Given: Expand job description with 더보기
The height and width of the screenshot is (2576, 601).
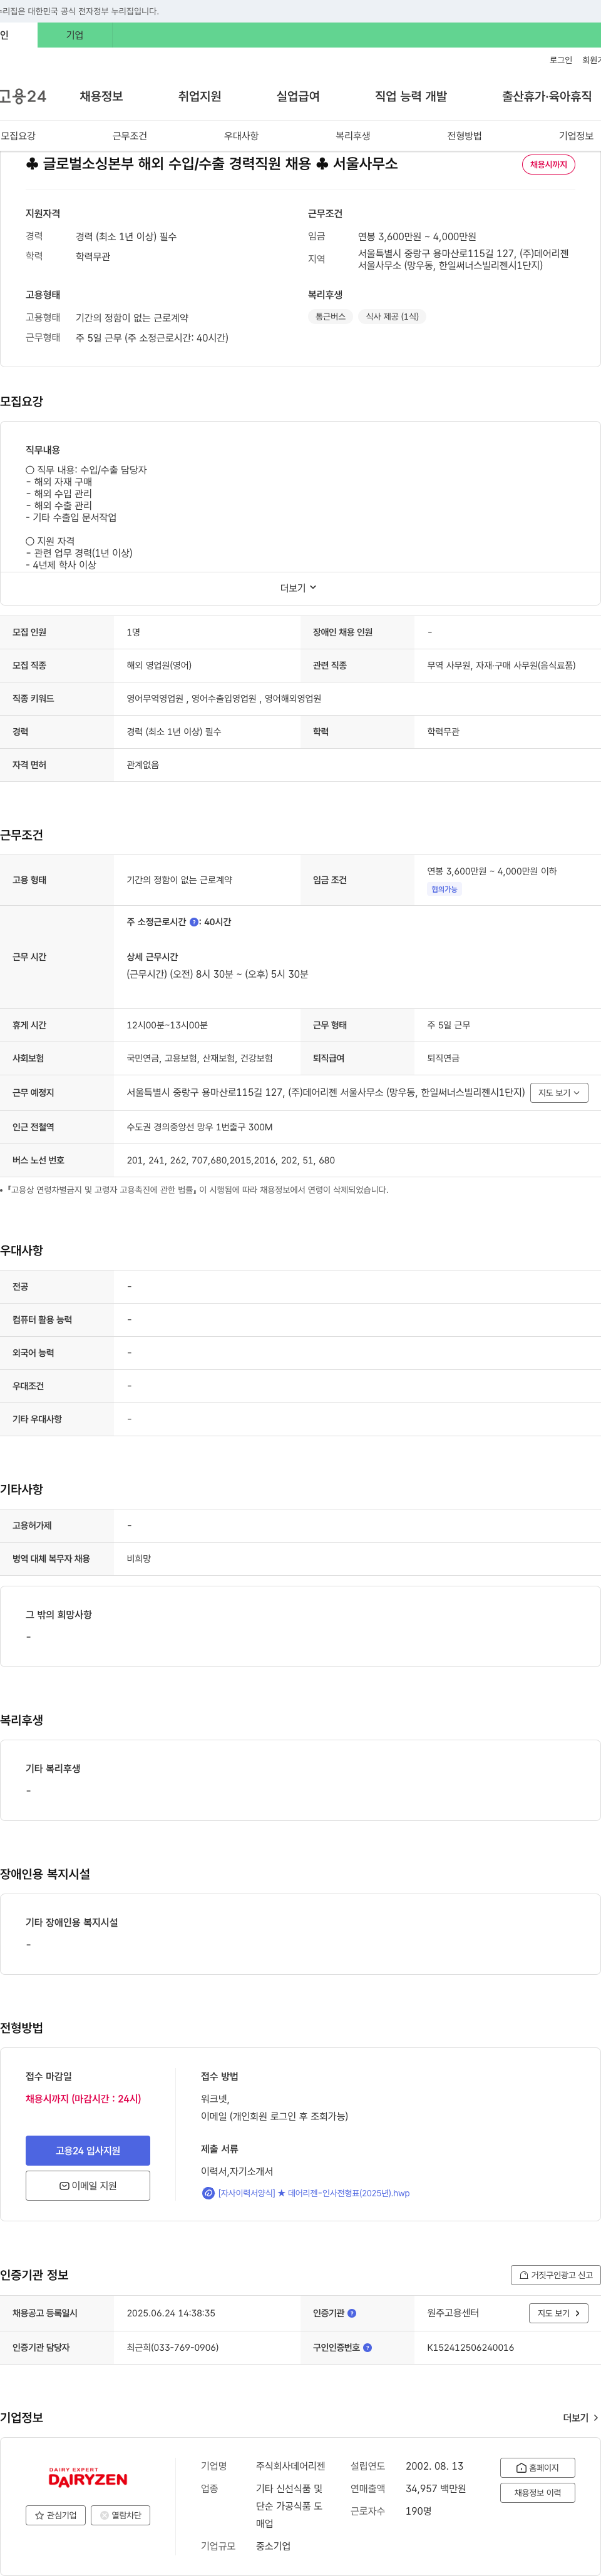Looking at the screenshot, I should pyautogui.click(x=298, y=588).
